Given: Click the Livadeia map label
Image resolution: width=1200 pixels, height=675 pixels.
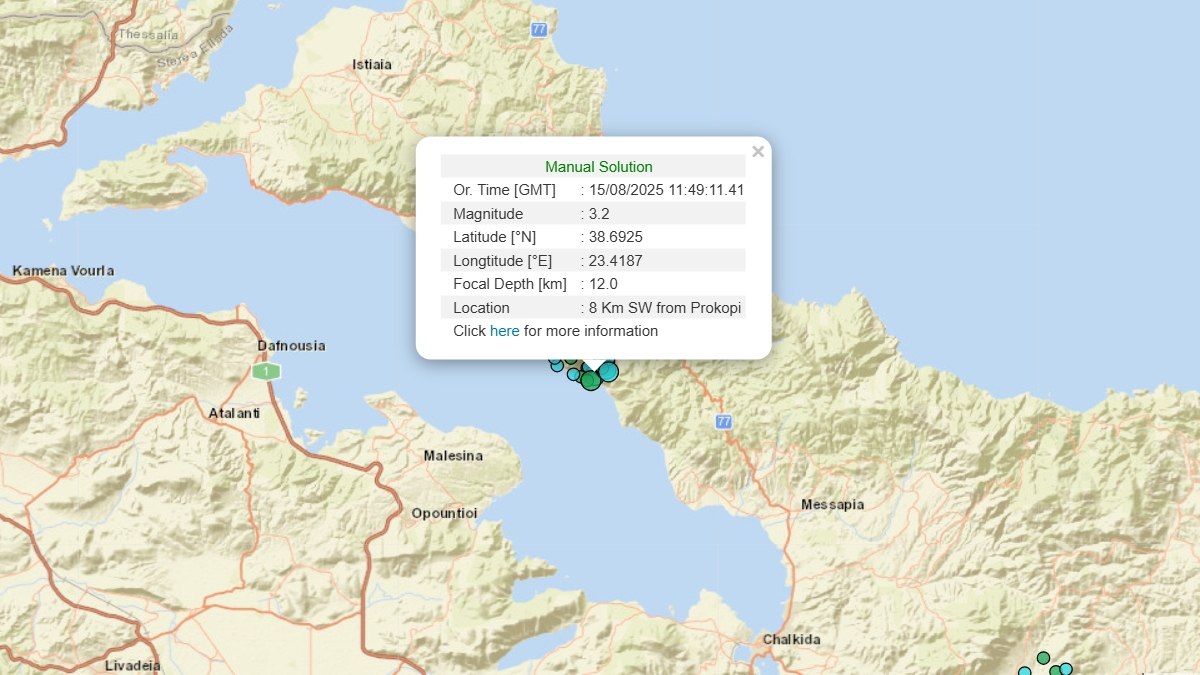Looking at the screenshot, I should tap(132, 665).
